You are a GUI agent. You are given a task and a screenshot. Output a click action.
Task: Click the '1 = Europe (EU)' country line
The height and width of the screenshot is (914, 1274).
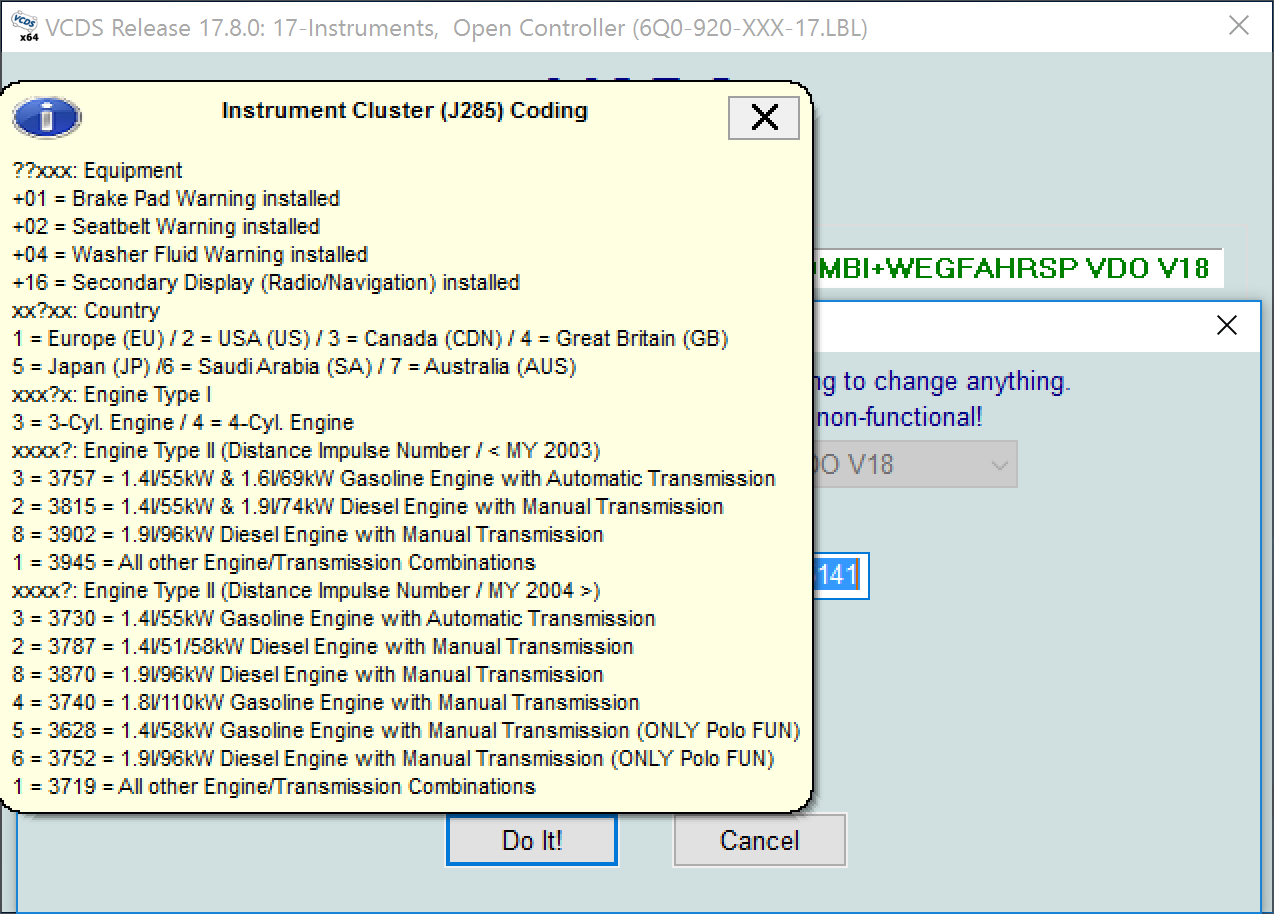click(x=371, y=339)
